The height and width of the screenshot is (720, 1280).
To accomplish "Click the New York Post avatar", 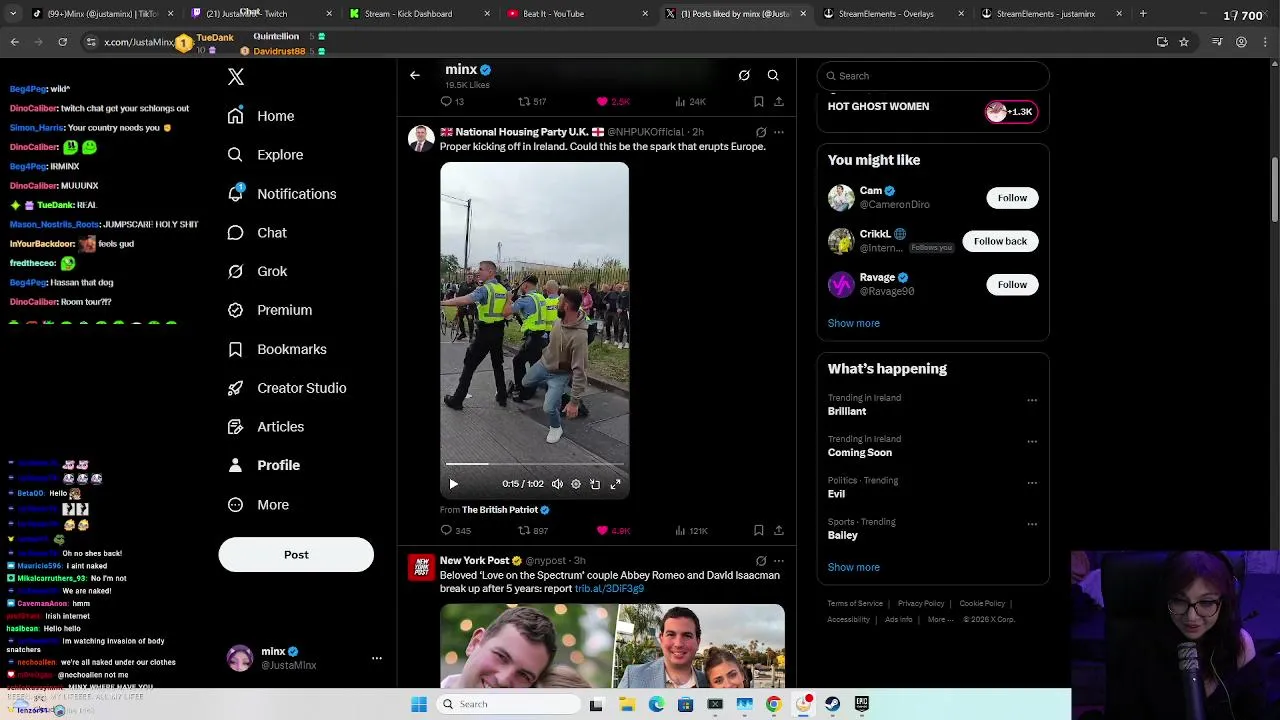I will (x=421, y=568).
